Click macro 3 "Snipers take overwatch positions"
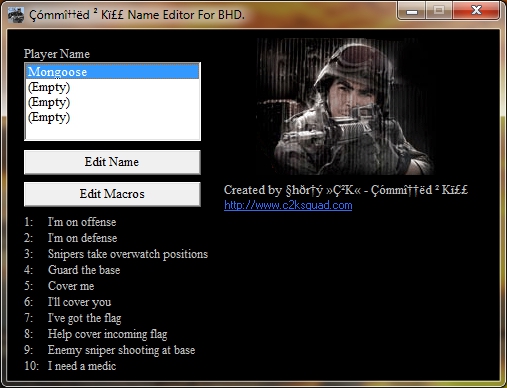The image size is (507, 388). coord(128,254)
